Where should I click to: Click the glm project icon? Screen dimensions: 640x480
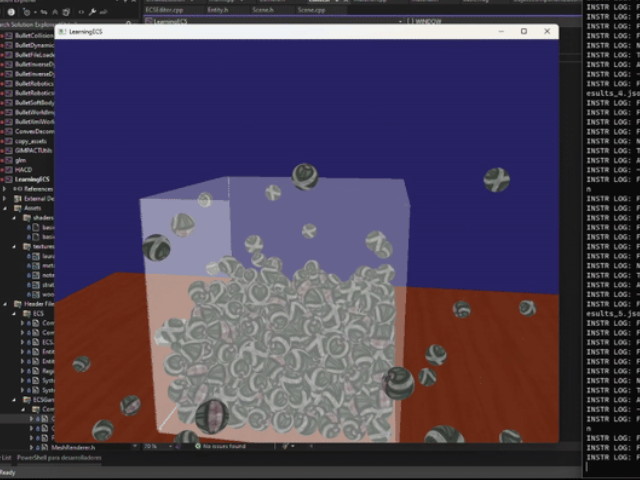8,160
